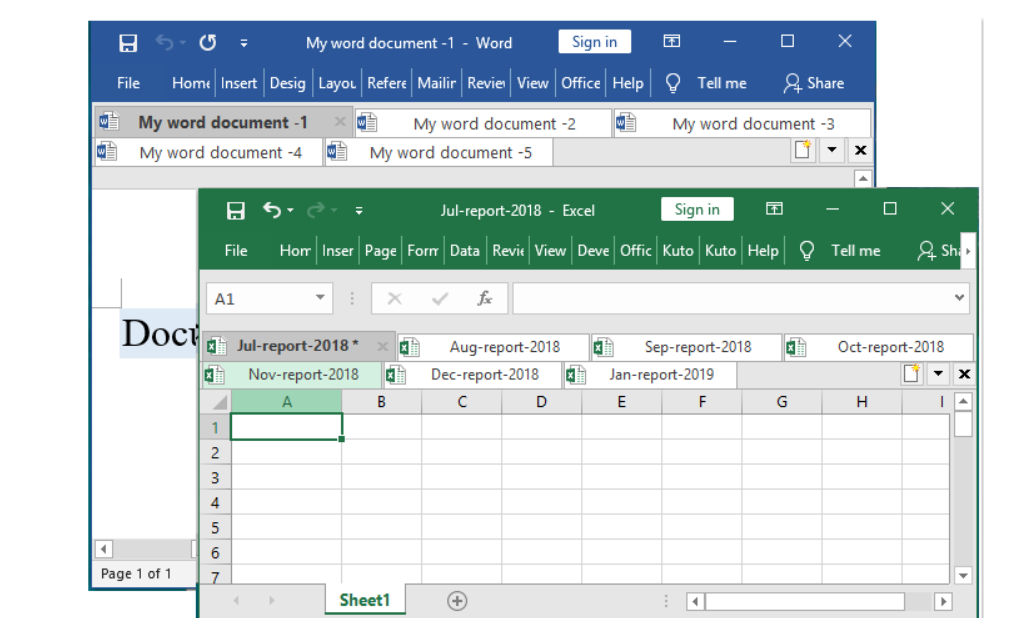This screenshot has height=618, width=1014.
Task: Open the File menu in Excel
Action: (236, 251)
